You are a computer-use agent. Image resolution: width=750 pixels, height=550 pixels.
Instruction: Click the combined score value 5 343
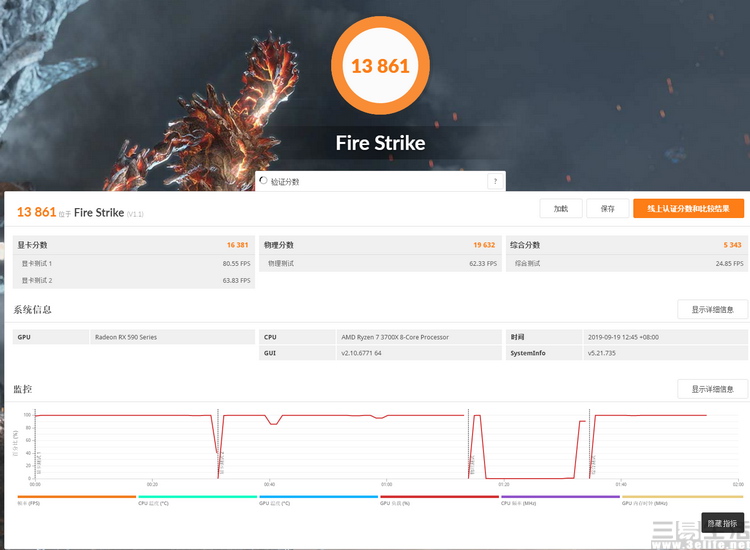coord(732,245)
